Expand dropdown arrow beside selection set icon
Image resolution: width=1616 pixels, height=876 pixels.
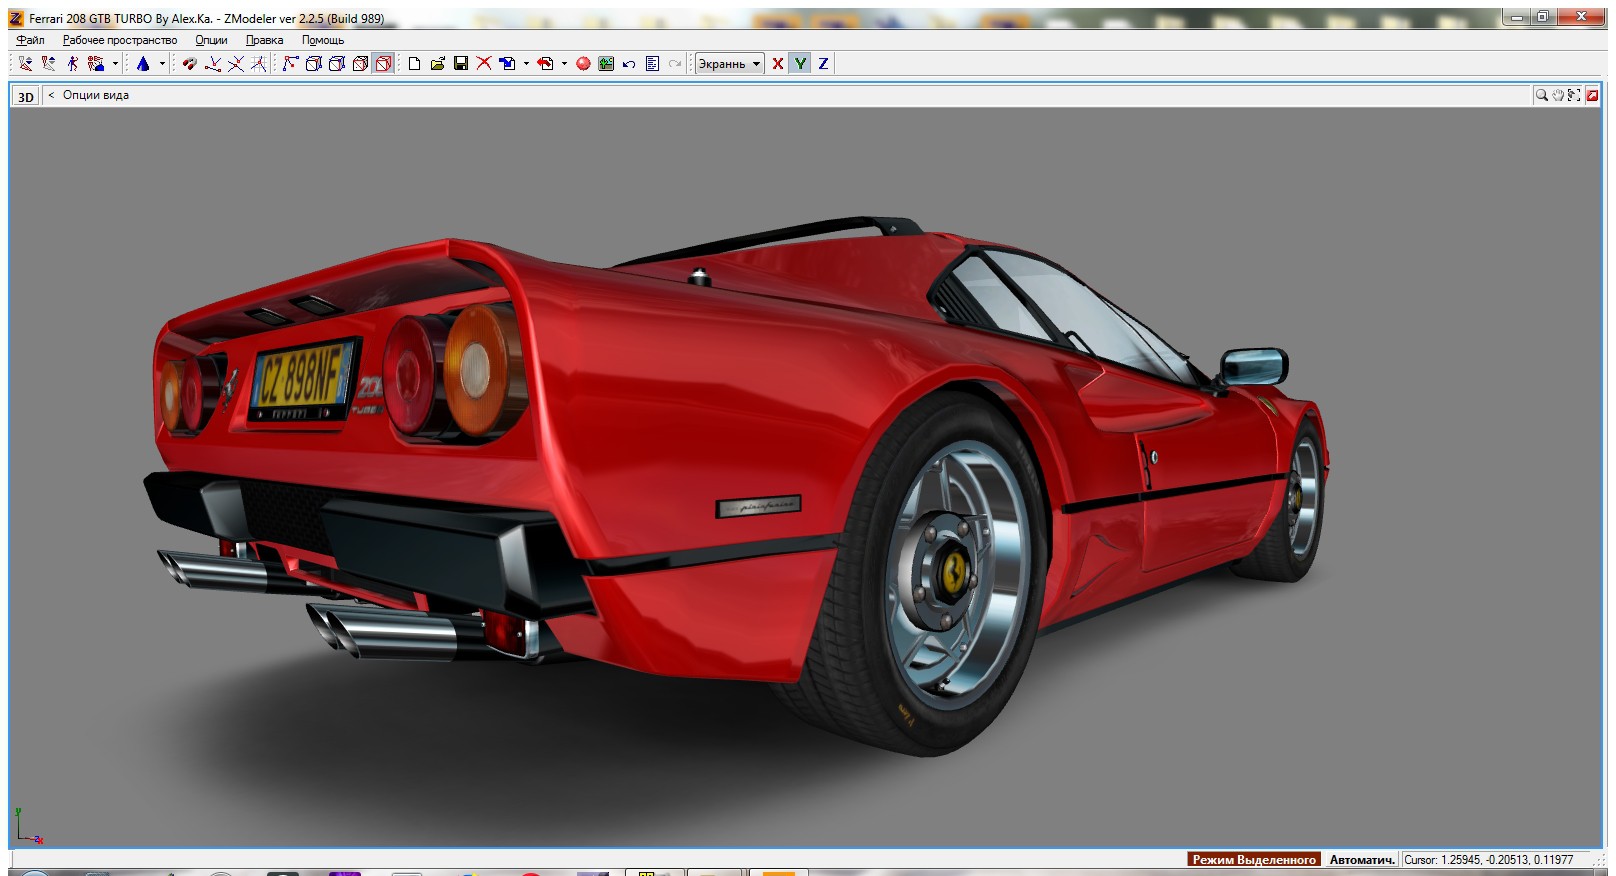point(115,64)
